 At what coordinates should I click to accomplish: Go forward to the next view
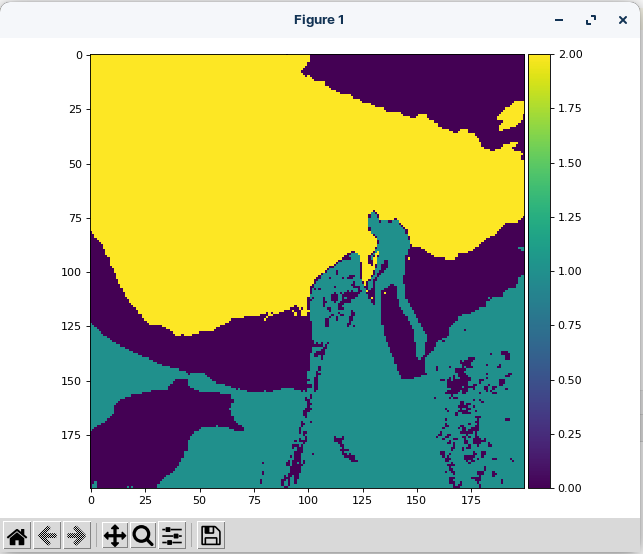[x=76, y=536]
